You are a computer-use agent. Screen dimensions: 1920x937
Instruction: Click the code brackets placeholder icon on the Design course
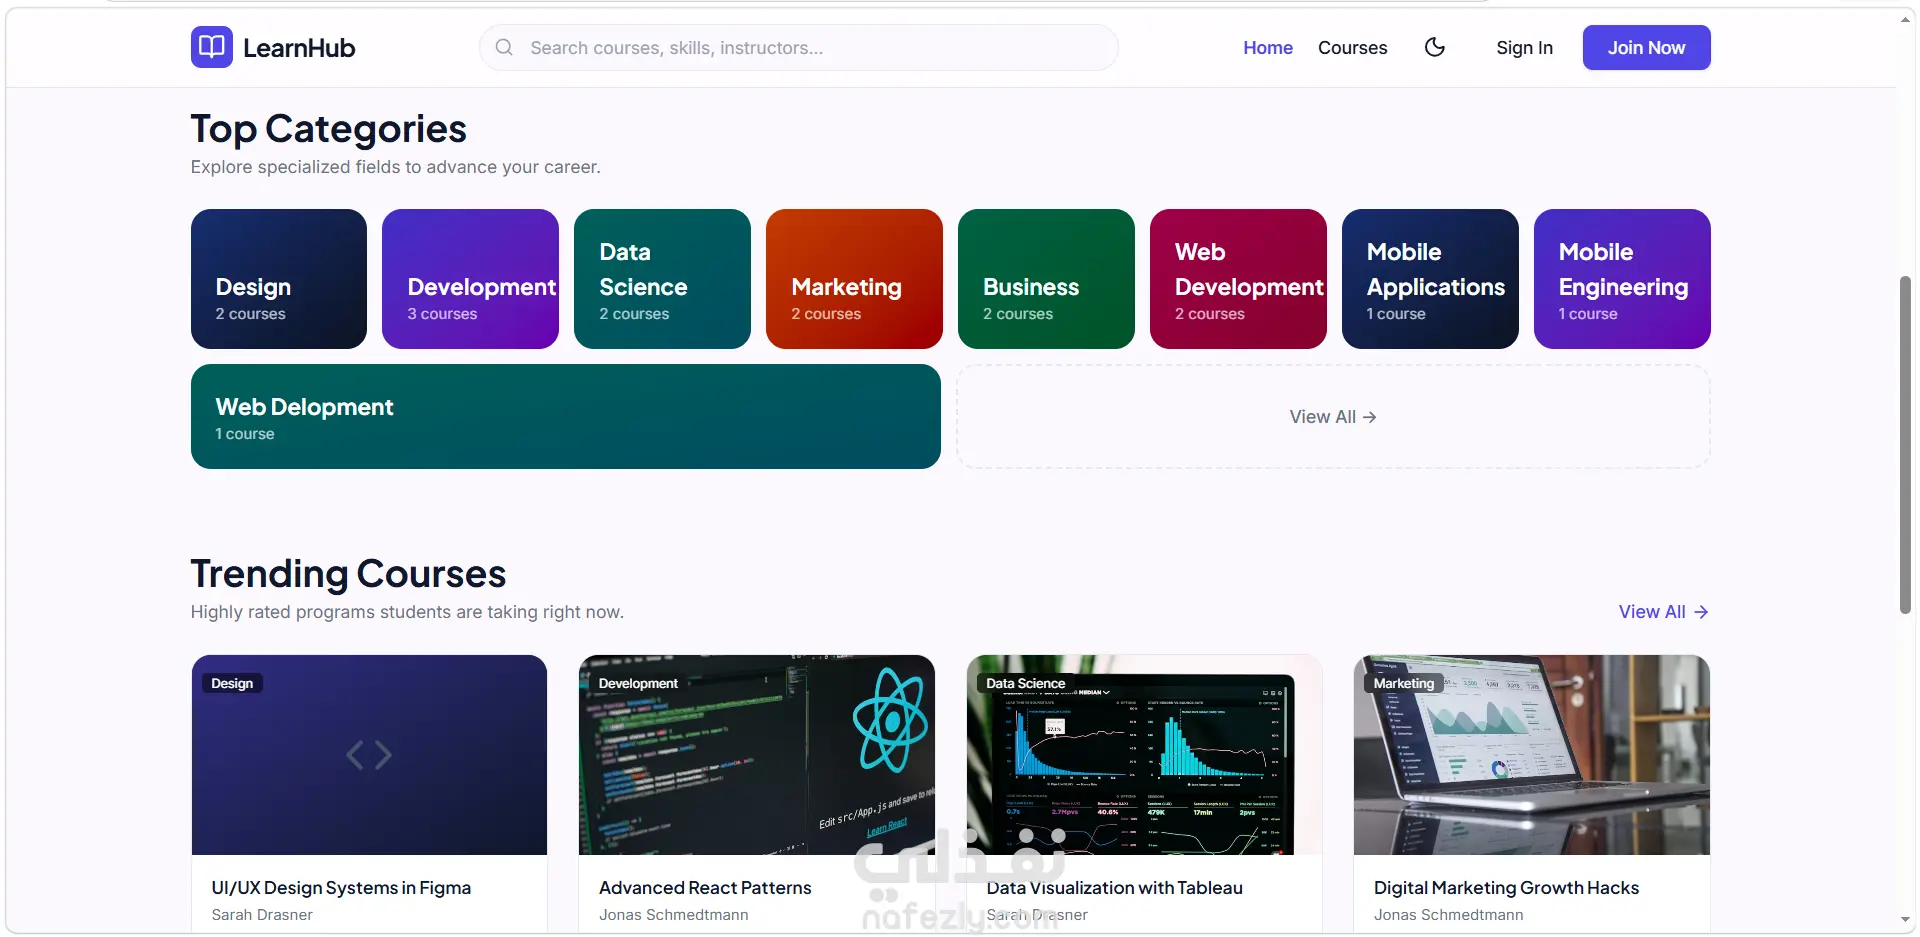tap(369, 755)
